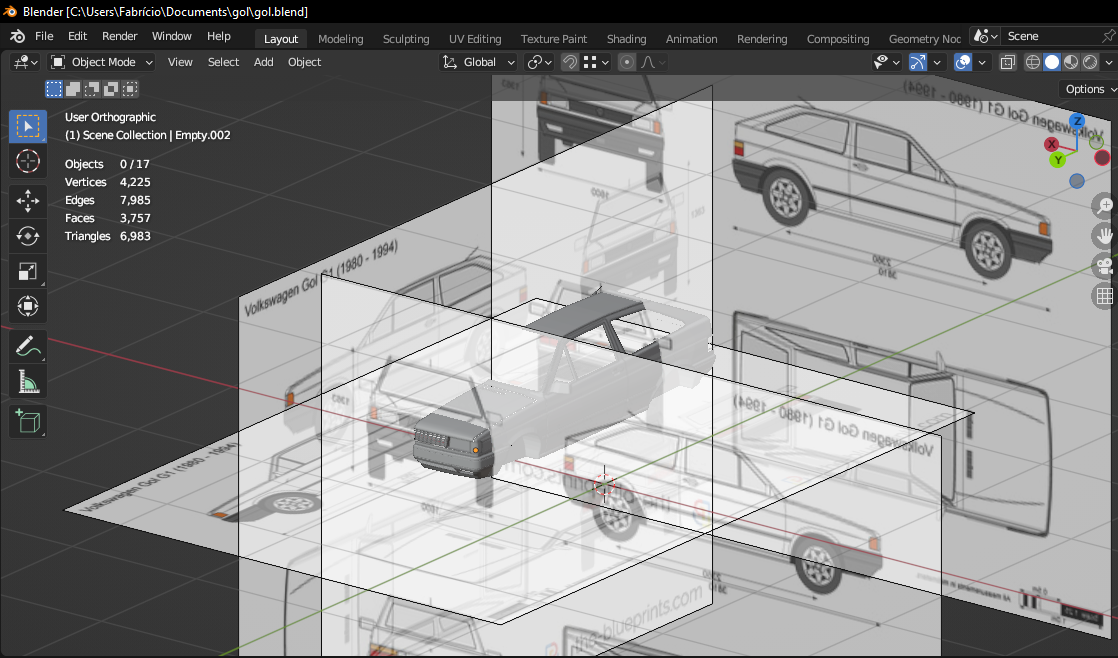Choose the Extend selection mode icon
Image resolution: width=1118 pixels, height=658 pixels.
click(73, 89)
